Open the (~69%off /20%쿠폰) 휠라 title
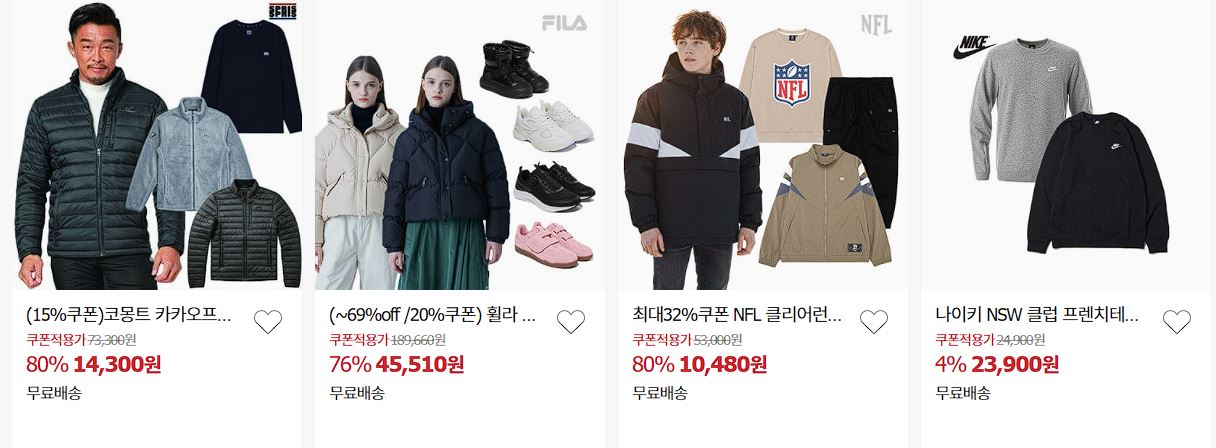The image size is (1216, 448). [x=432, y=316]
